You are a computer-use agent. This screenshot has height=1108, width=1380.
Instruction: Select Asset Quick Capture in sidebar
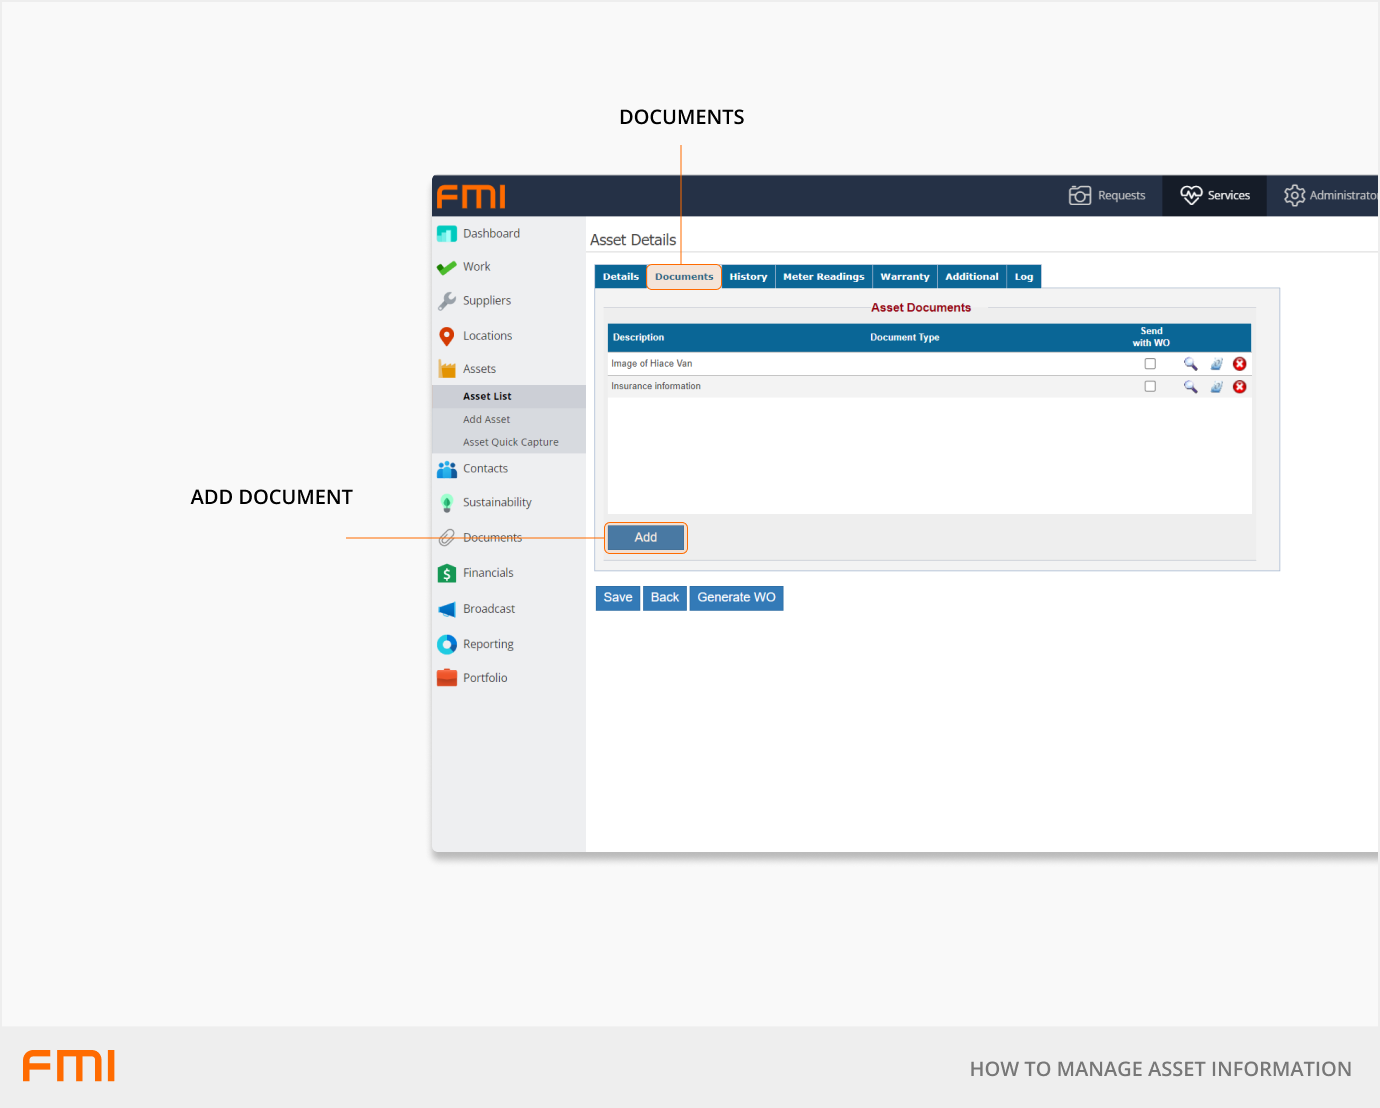[510, 442]
